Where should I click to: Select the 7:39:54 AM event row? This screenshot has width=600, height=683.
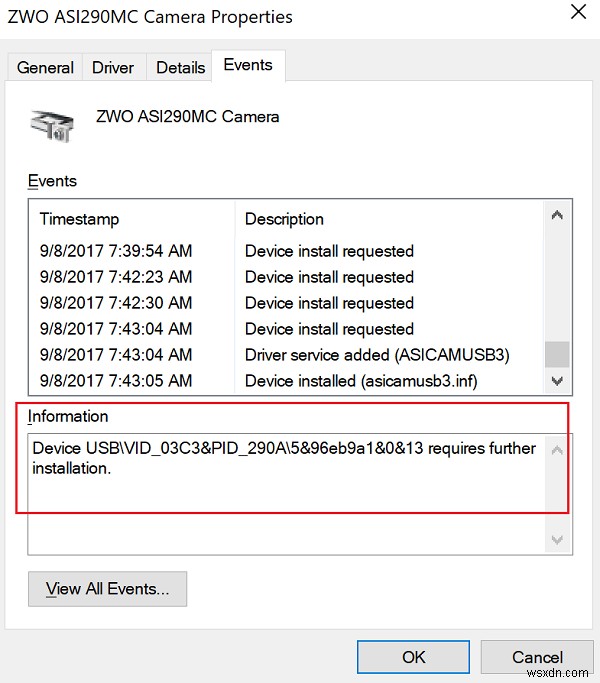coord(286,251)
